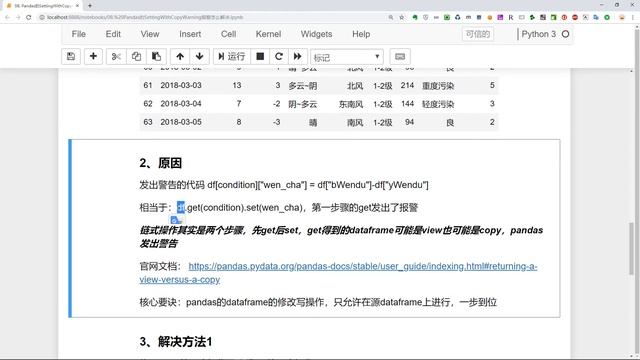Click row index 61 in table
This screenshot has width=640, height=360.
click(147, 85)
